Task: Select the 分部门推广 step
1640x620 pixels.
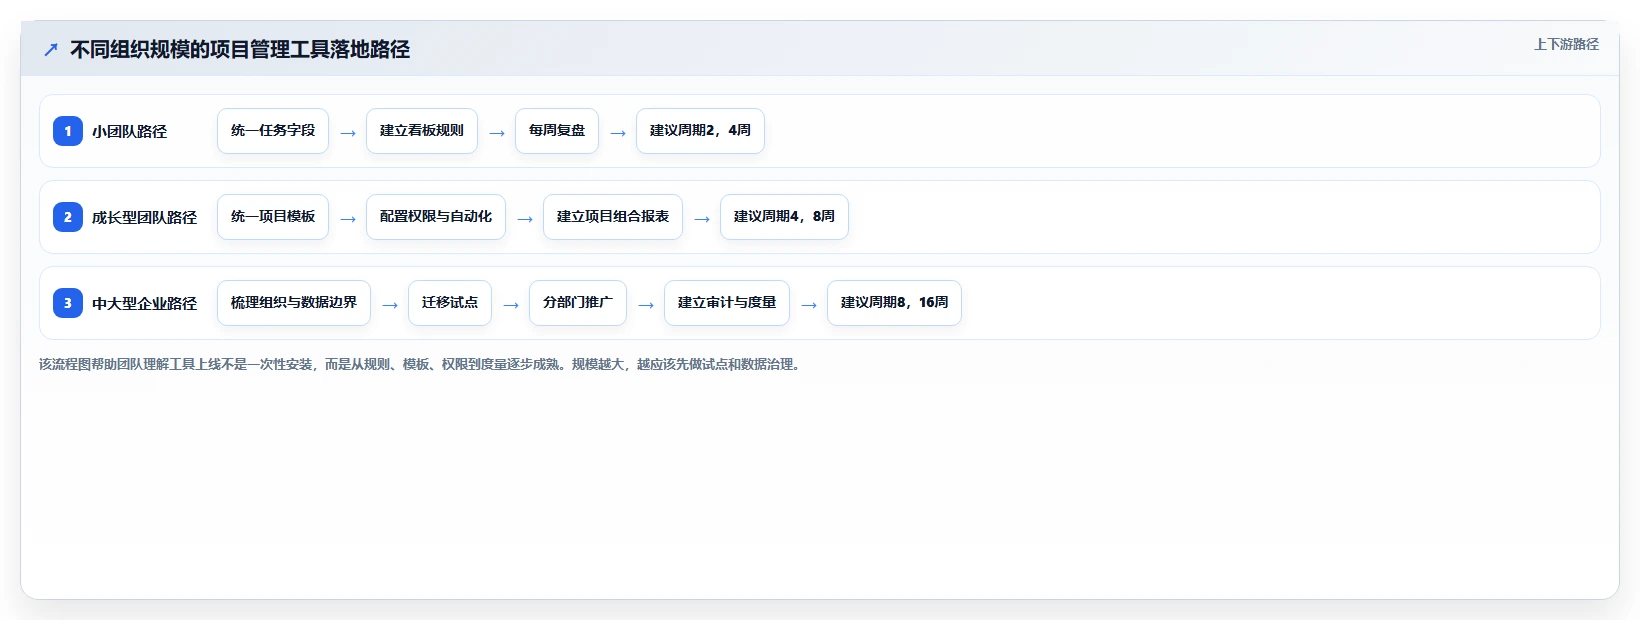Action: tap(578, 303)
